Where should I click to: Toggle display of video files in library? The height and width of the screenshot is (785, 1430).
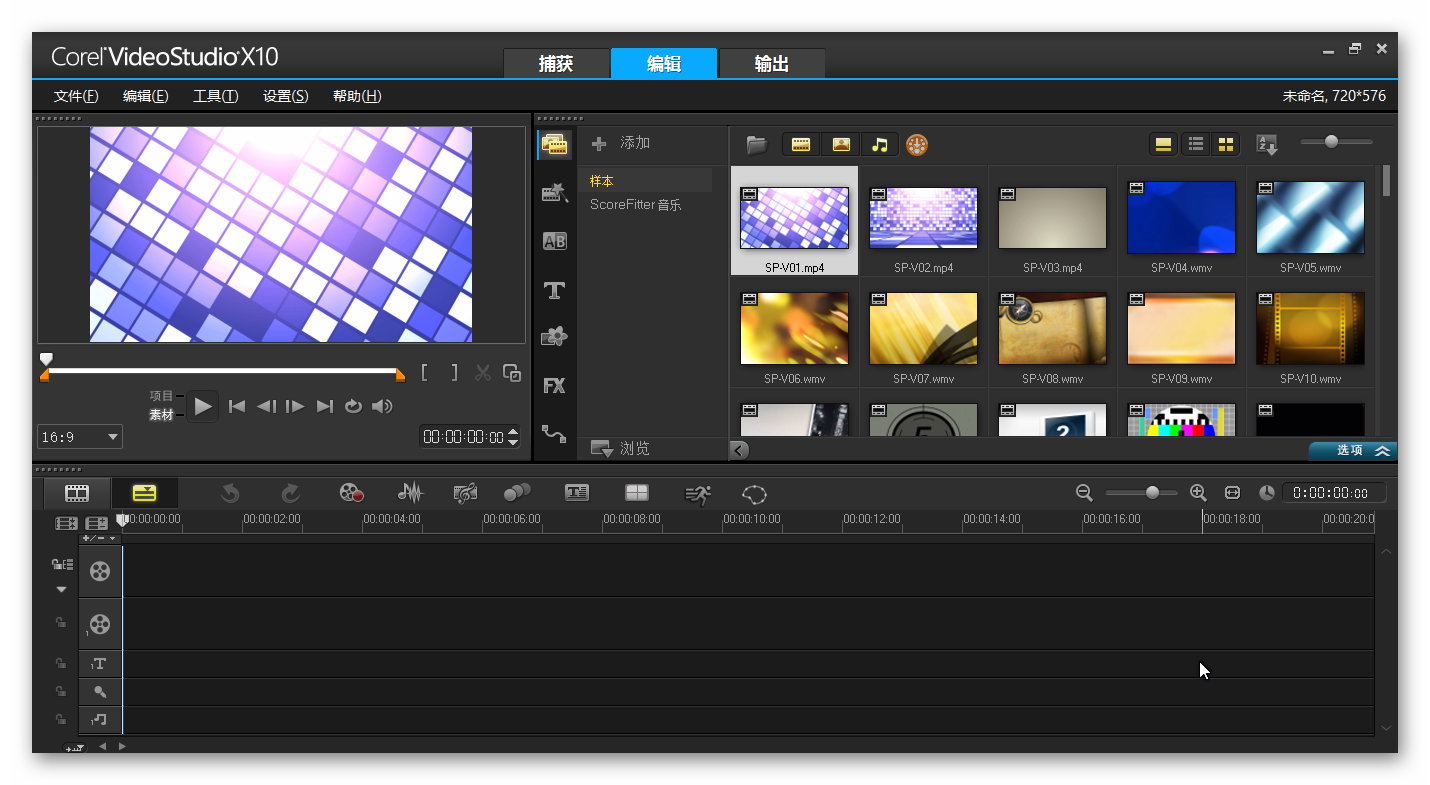pos(801,145)
